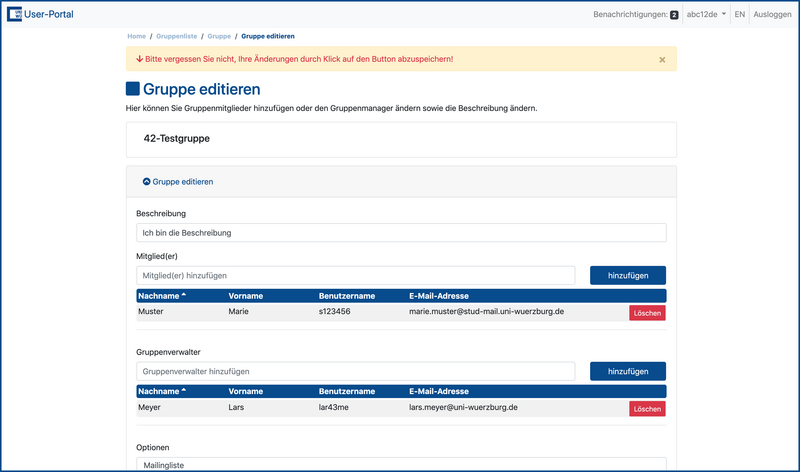This screenshot has height=472, width=800.
Task: Click Ausloggen to log out
Action: click(771, 15)
